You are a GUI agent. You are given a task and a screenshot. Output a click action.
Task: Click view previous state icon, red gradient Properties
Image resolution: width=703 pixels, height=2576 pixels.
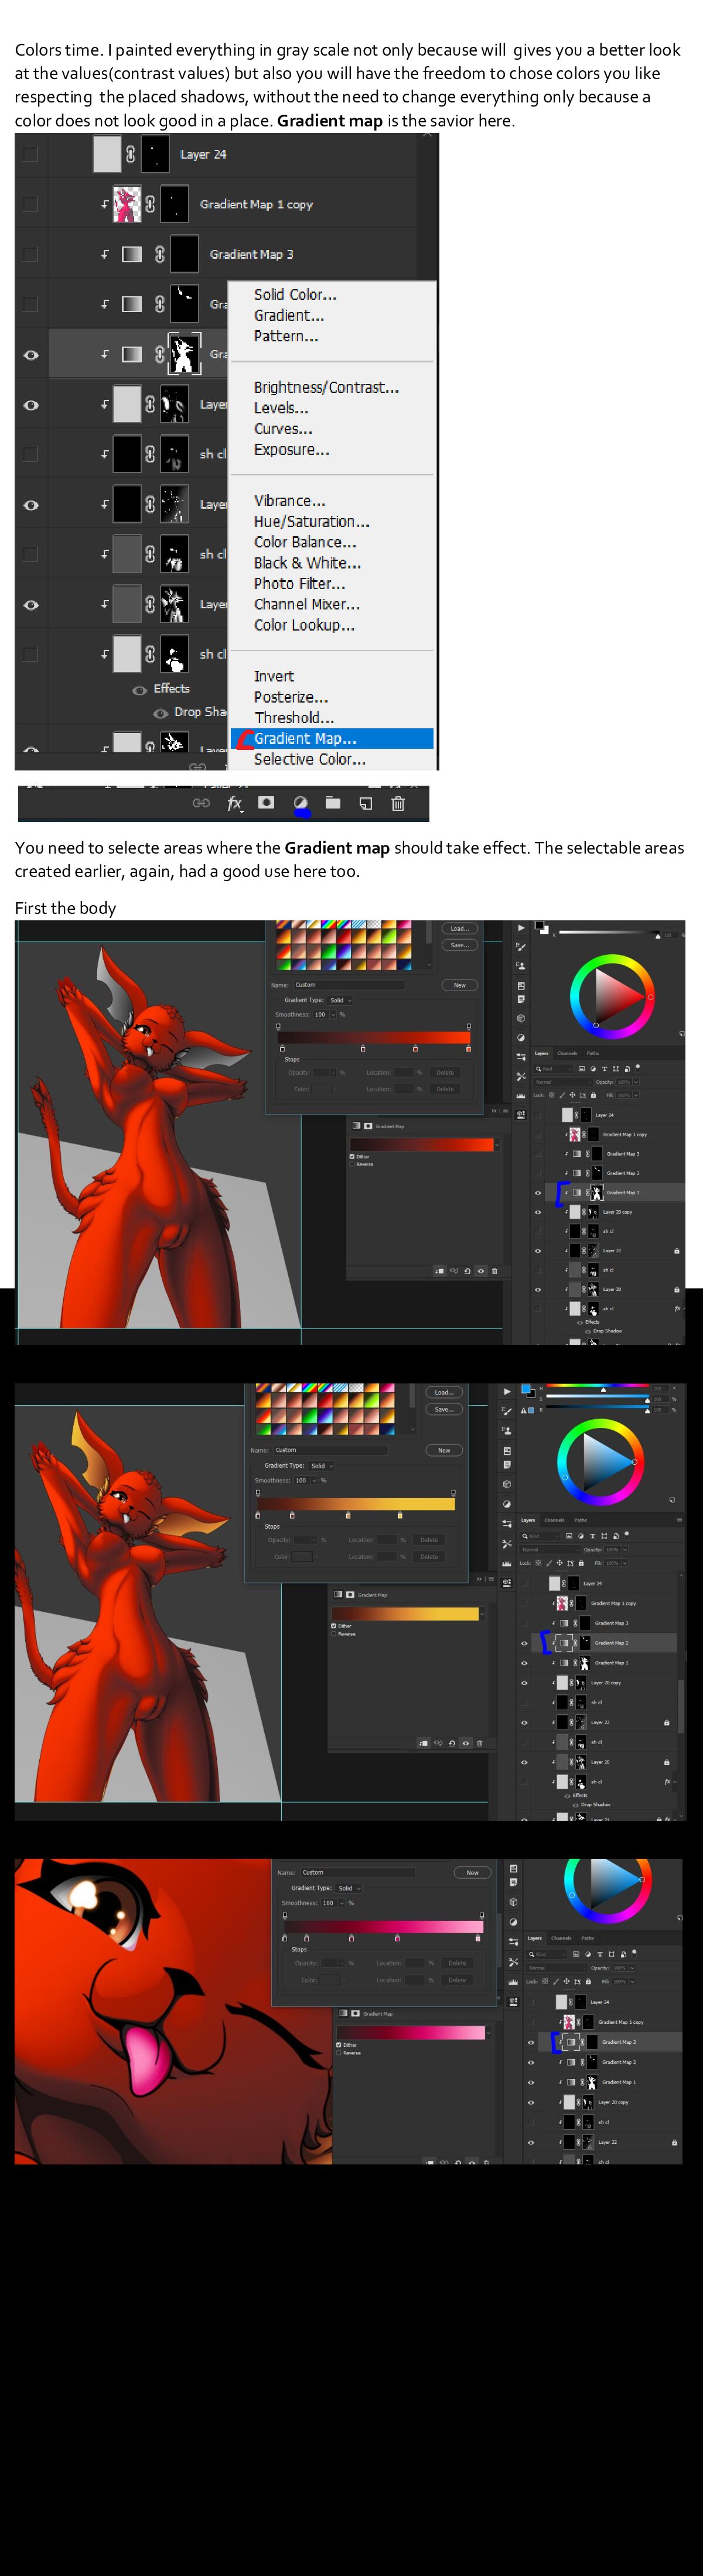click(x=454, y=1271)
